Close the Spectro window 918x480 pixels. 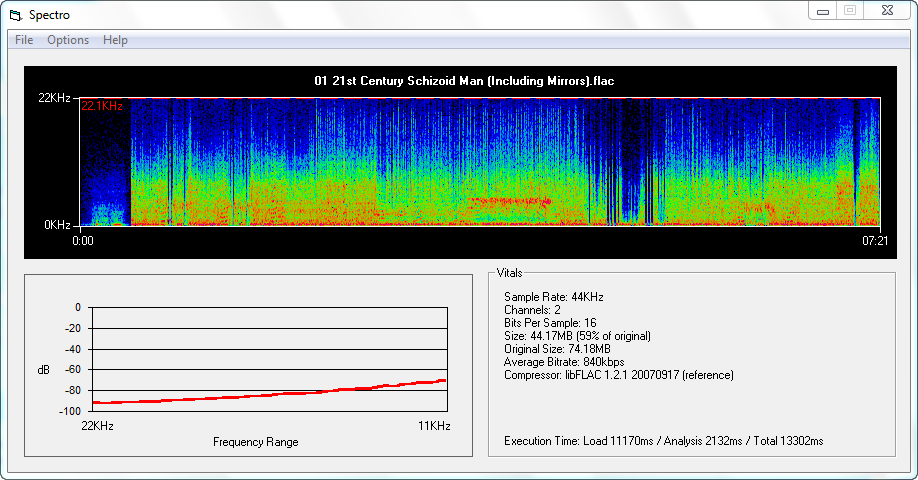(x=887, y=11)
